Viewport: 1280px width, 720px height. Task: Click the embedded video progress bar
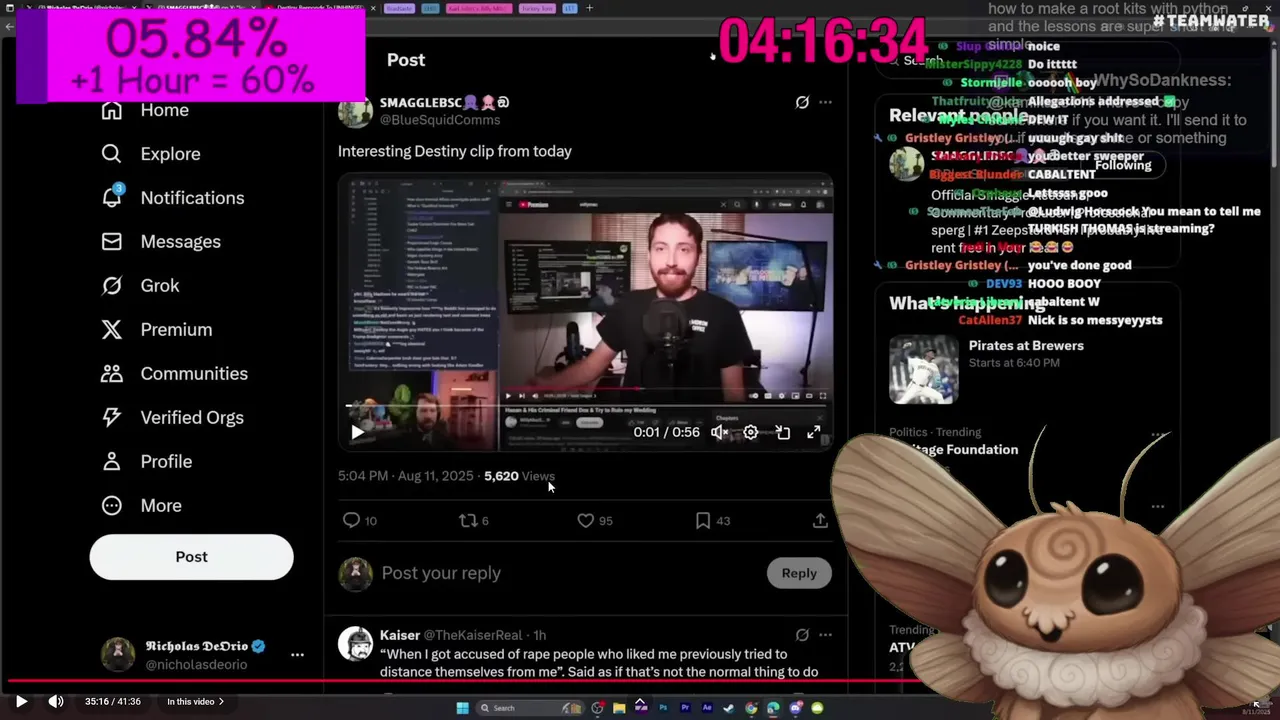[x=585, y=406]
